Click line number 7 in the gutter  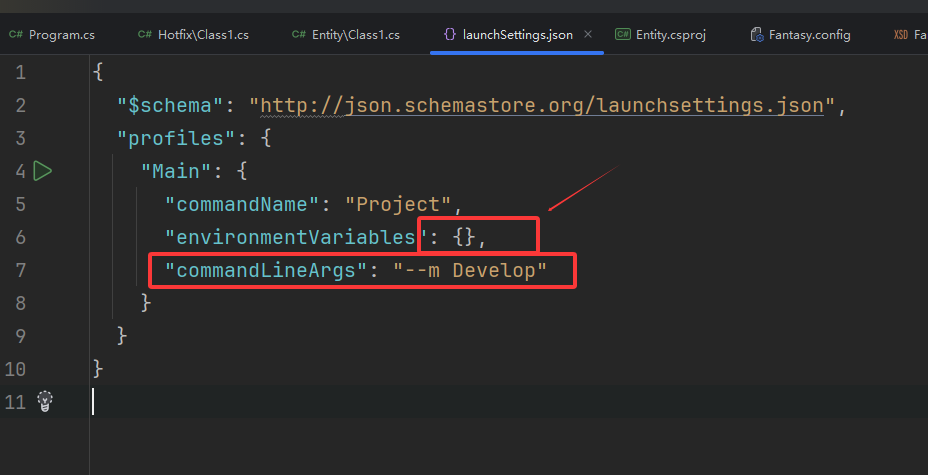point(21,270)
